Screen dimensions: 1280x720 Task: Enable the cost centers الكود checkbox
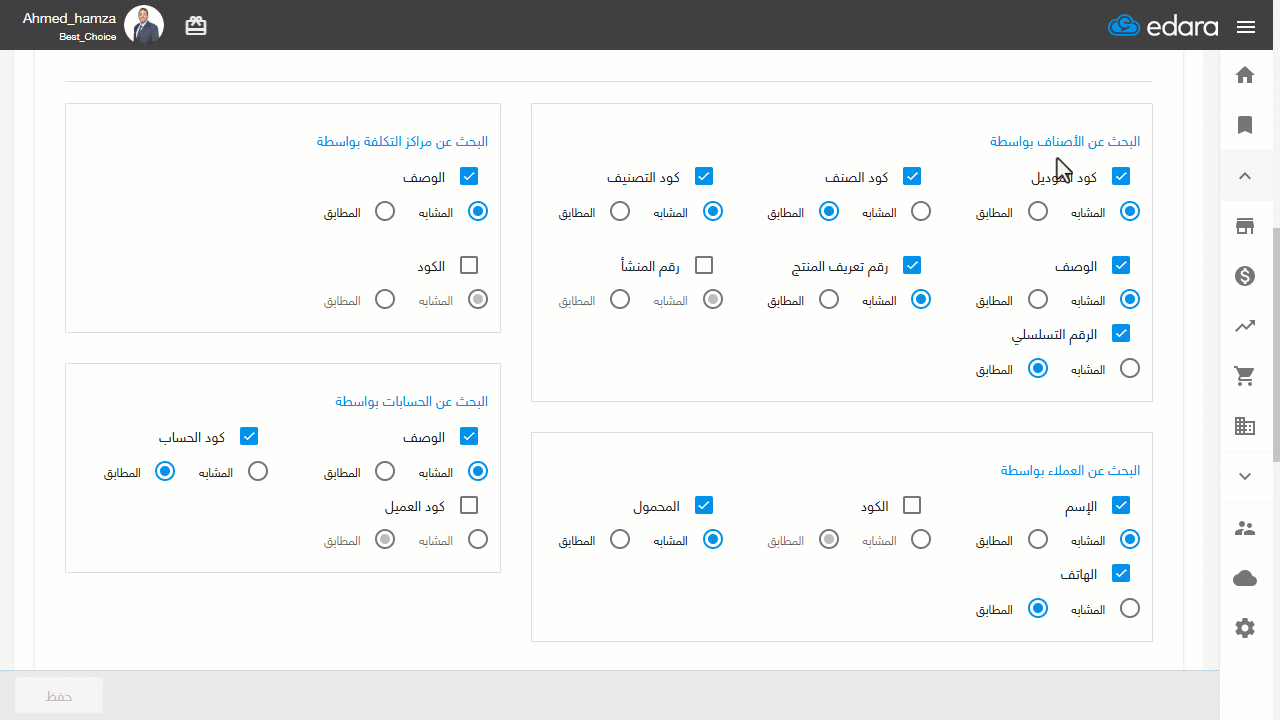tap(469, 265)
